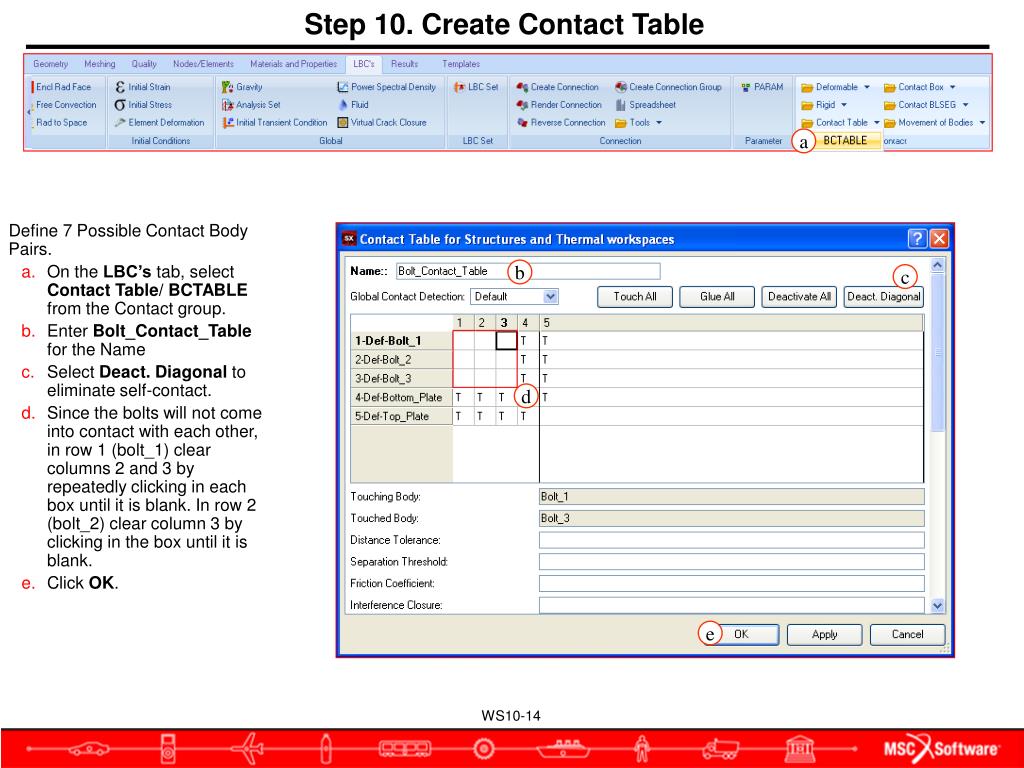Screen dimensions: 1024x768
Task: Click the Contact Box folder icon
Action: [889, 88]
